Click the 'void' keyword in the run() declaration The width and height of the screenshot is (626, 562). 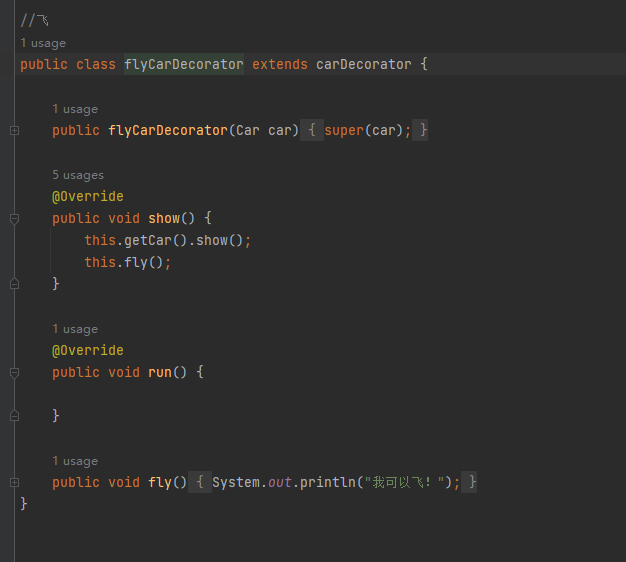[x=124, y=372]
